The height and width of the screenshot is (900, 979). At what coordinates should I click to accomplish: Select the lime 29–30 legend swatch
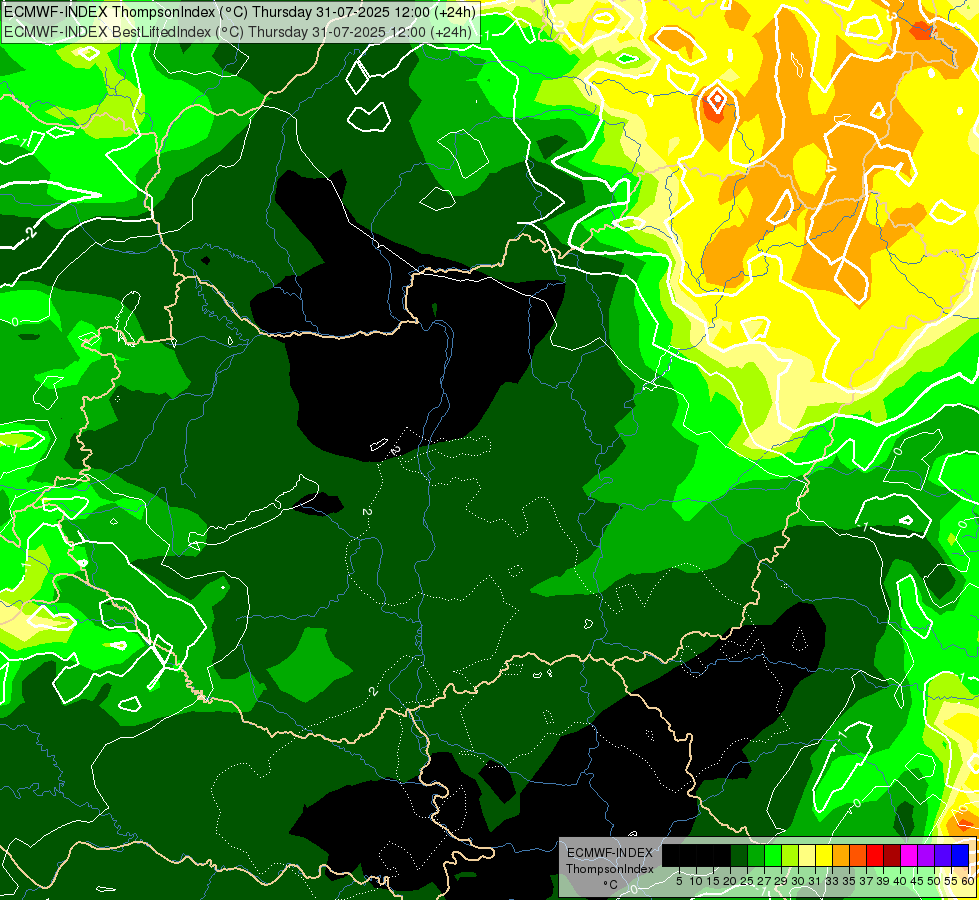(x=790, y=855)
